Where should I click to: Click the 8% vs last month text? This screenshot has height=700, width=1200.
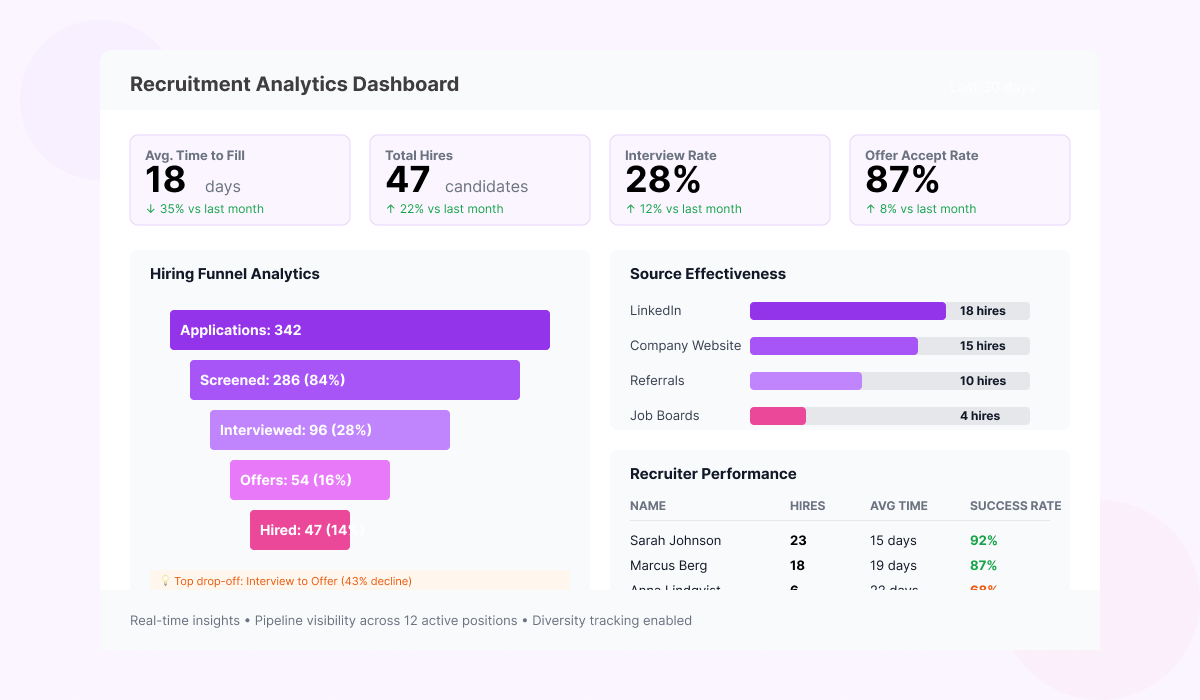[928, 209]
